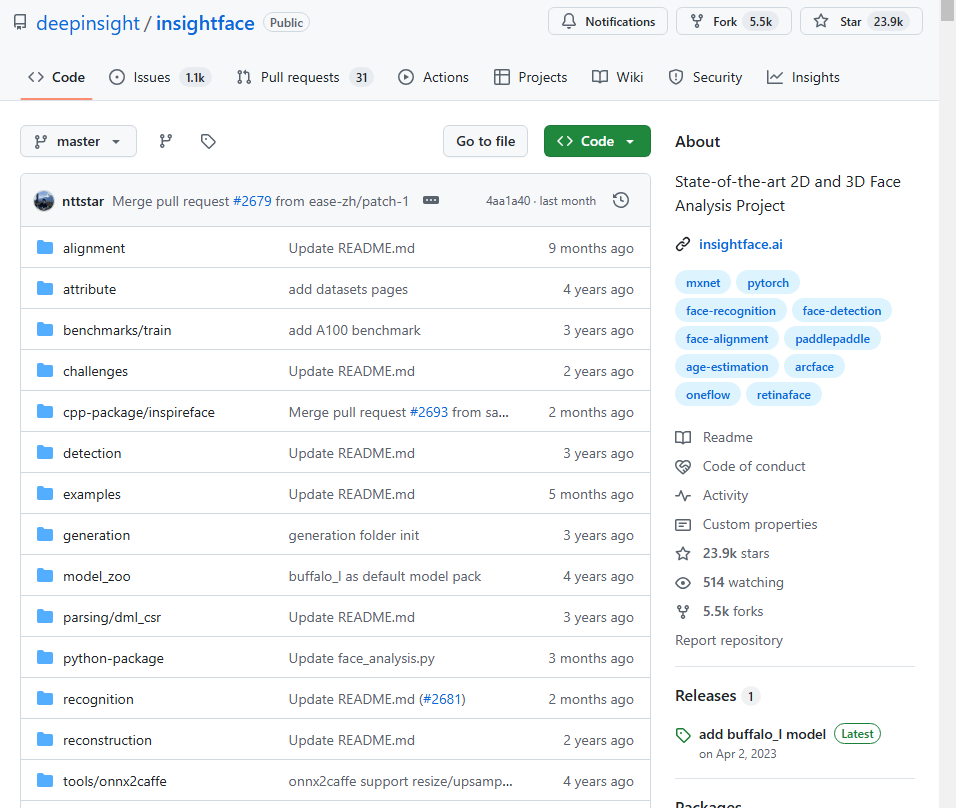
Task: Click commit hash 4aa1a40
Action: (x=508, y=201)
